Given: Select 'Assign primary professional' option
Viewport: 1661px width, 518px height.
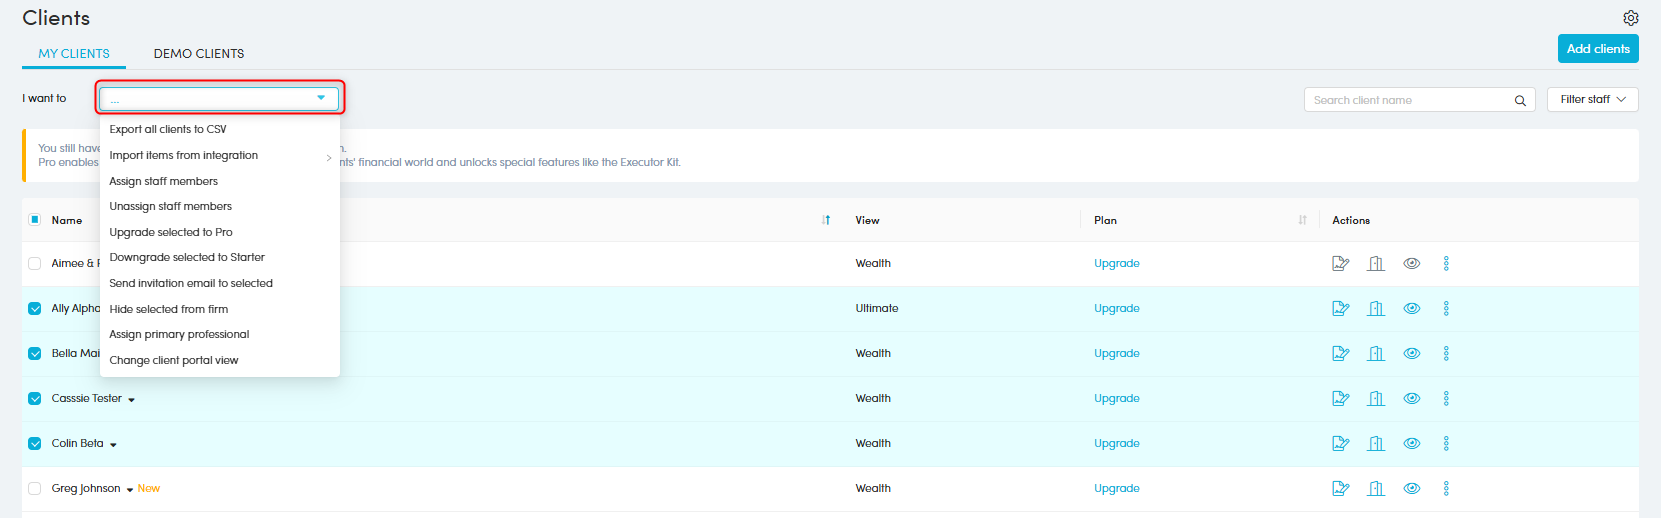Looking at the screenshot, I should 179,335.
